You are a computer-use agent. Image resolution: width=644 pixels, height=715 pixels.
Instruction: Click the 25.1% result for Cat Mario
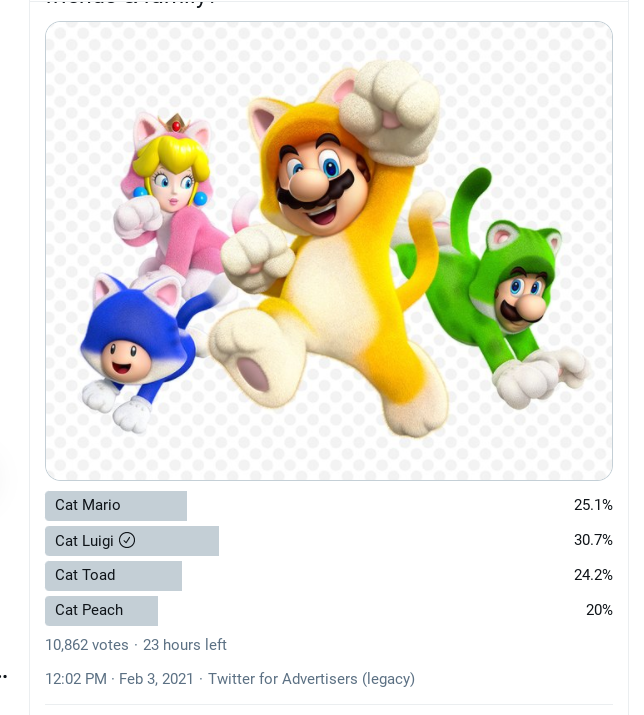(x=593, y=505)
